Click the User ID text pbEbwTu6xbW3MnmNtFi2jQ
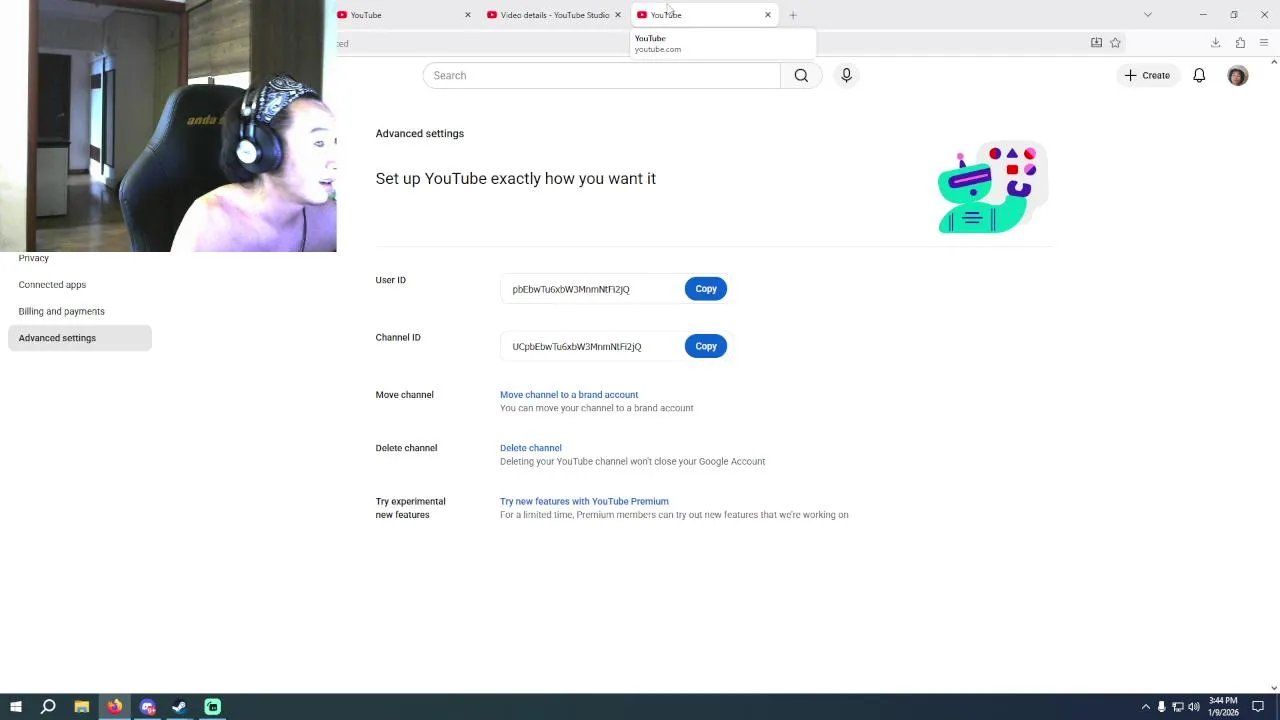 click(x=571, y=289)
